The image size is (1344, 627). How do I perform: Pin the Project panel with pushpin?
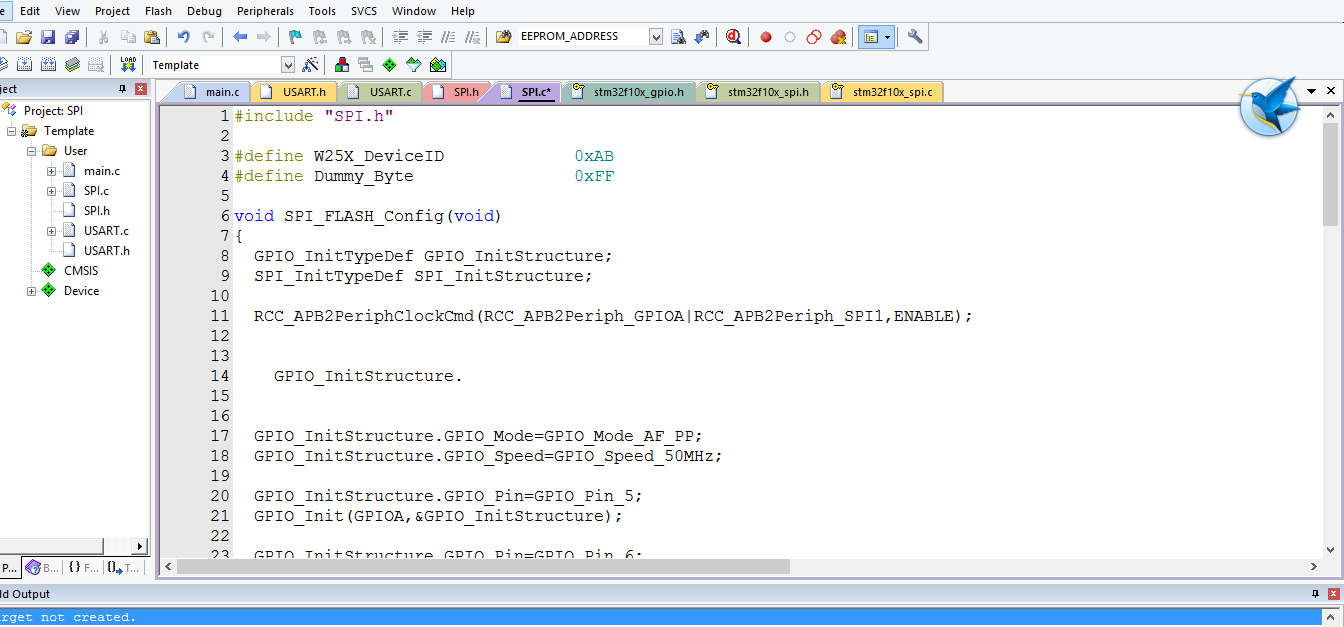[123, 89]
